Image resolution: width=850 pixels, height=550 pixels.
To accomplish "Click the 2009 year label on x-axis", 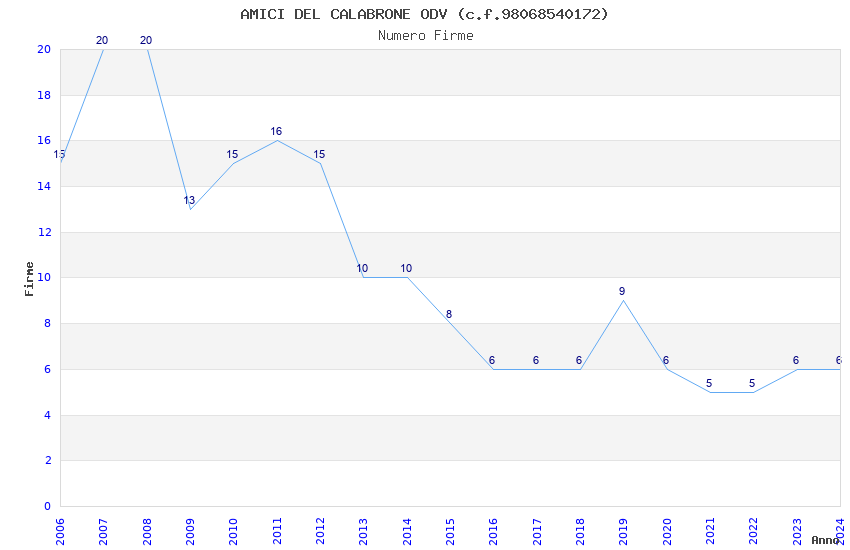I will click(x=190, y=532).
